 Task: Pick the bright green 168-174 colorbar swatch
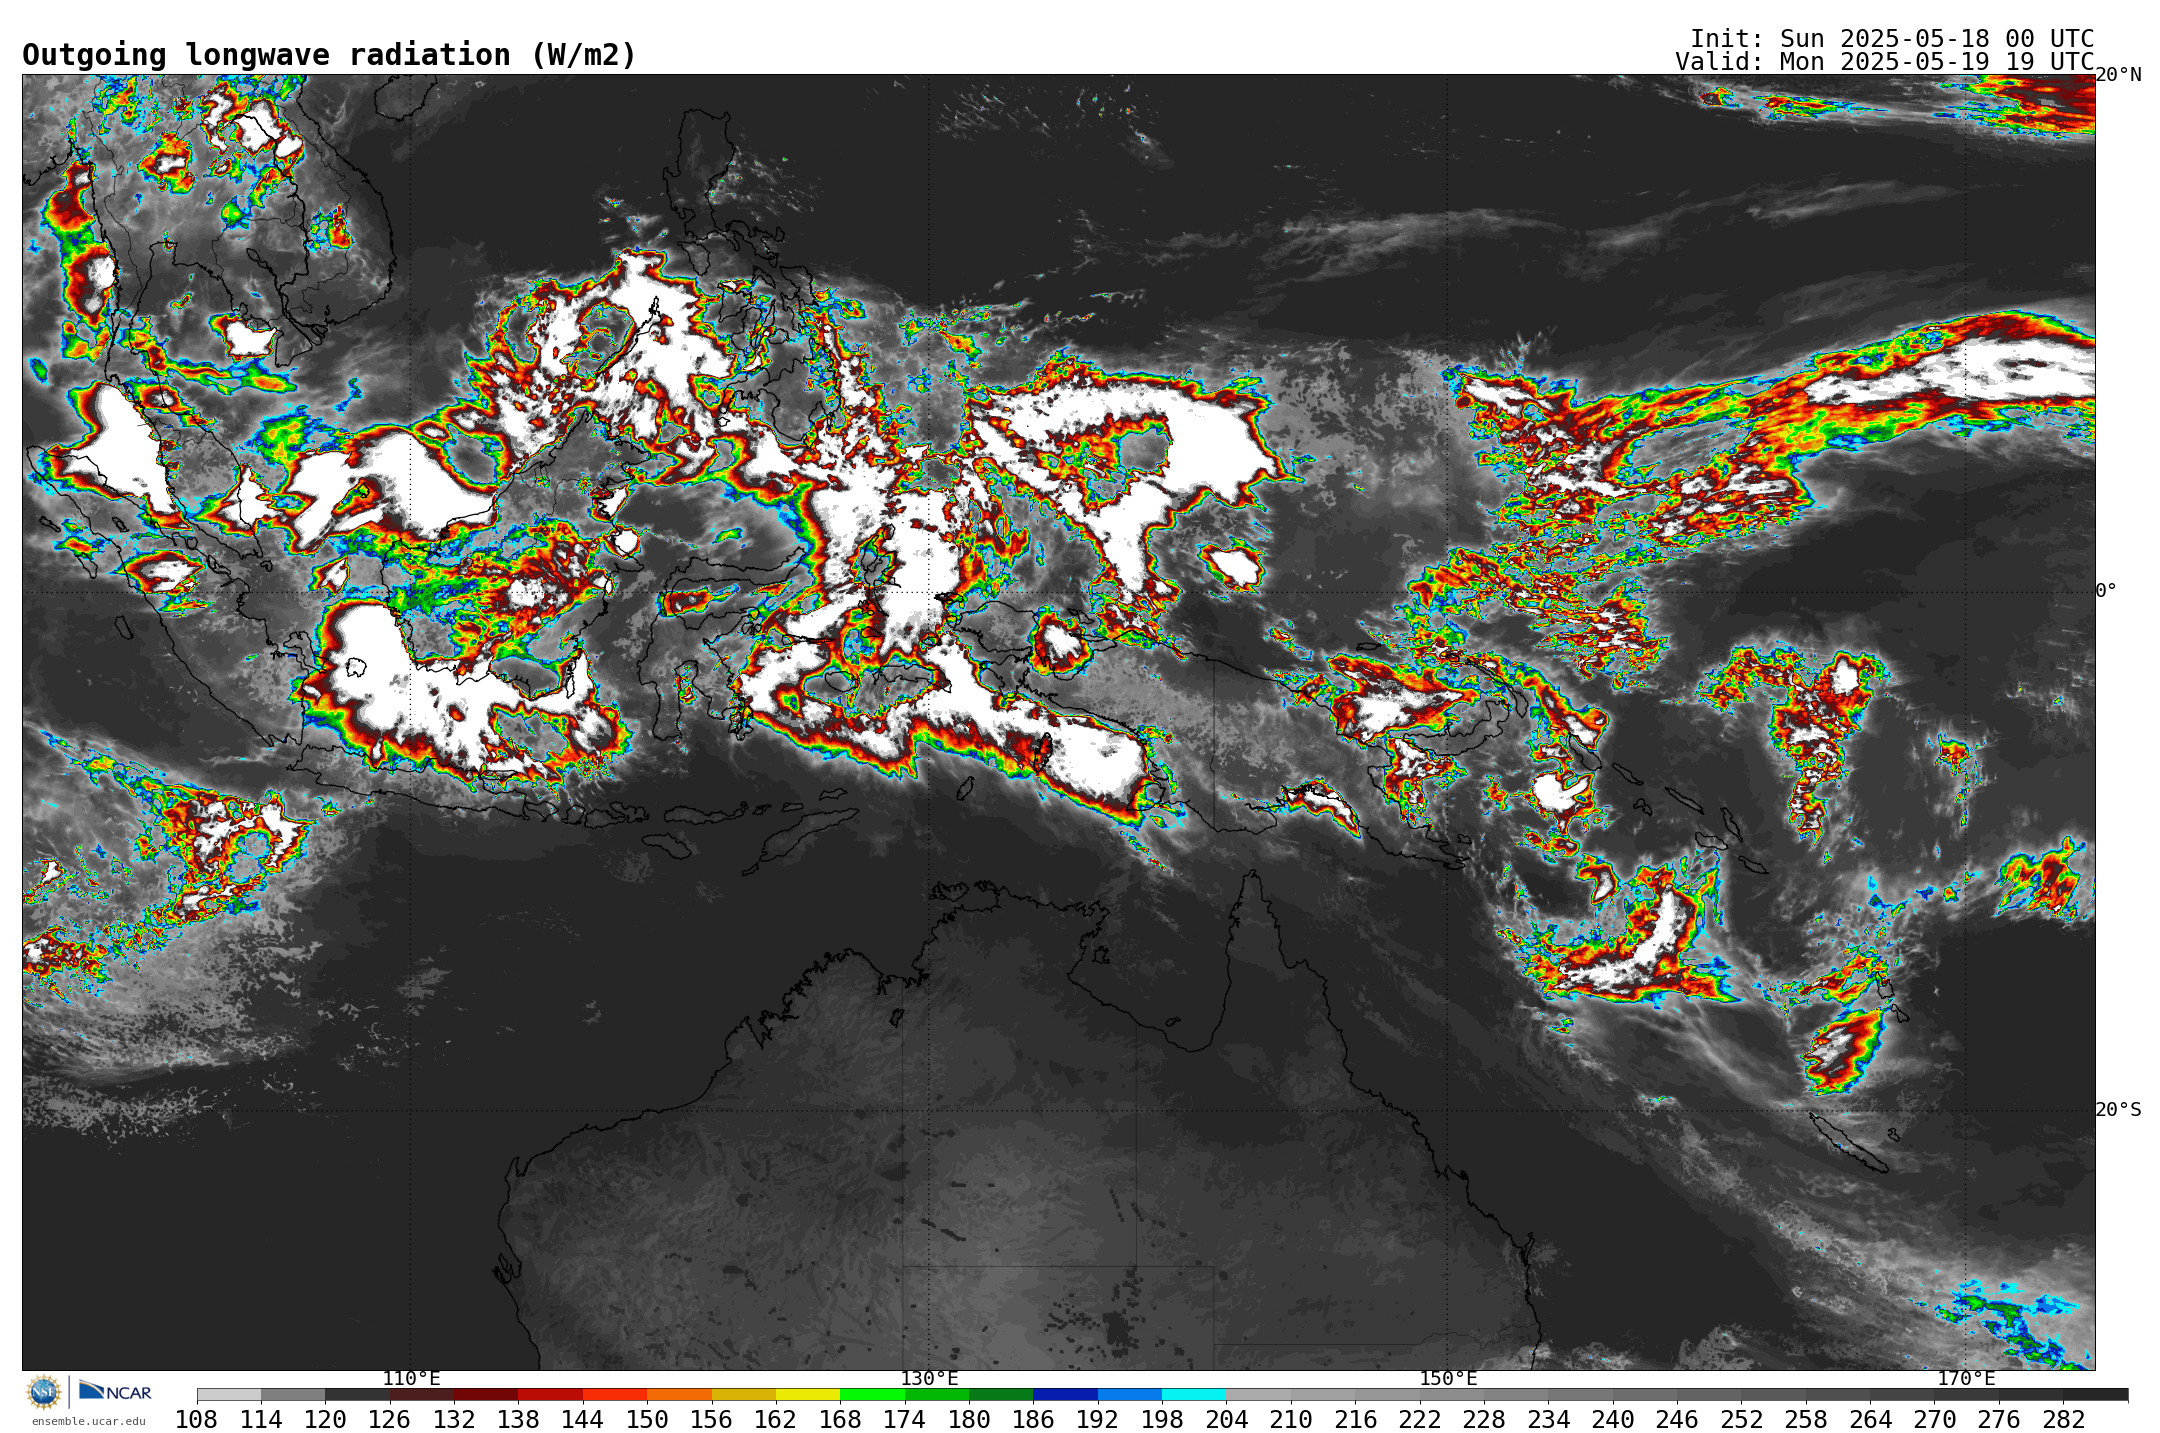[x=872, y=1395]
